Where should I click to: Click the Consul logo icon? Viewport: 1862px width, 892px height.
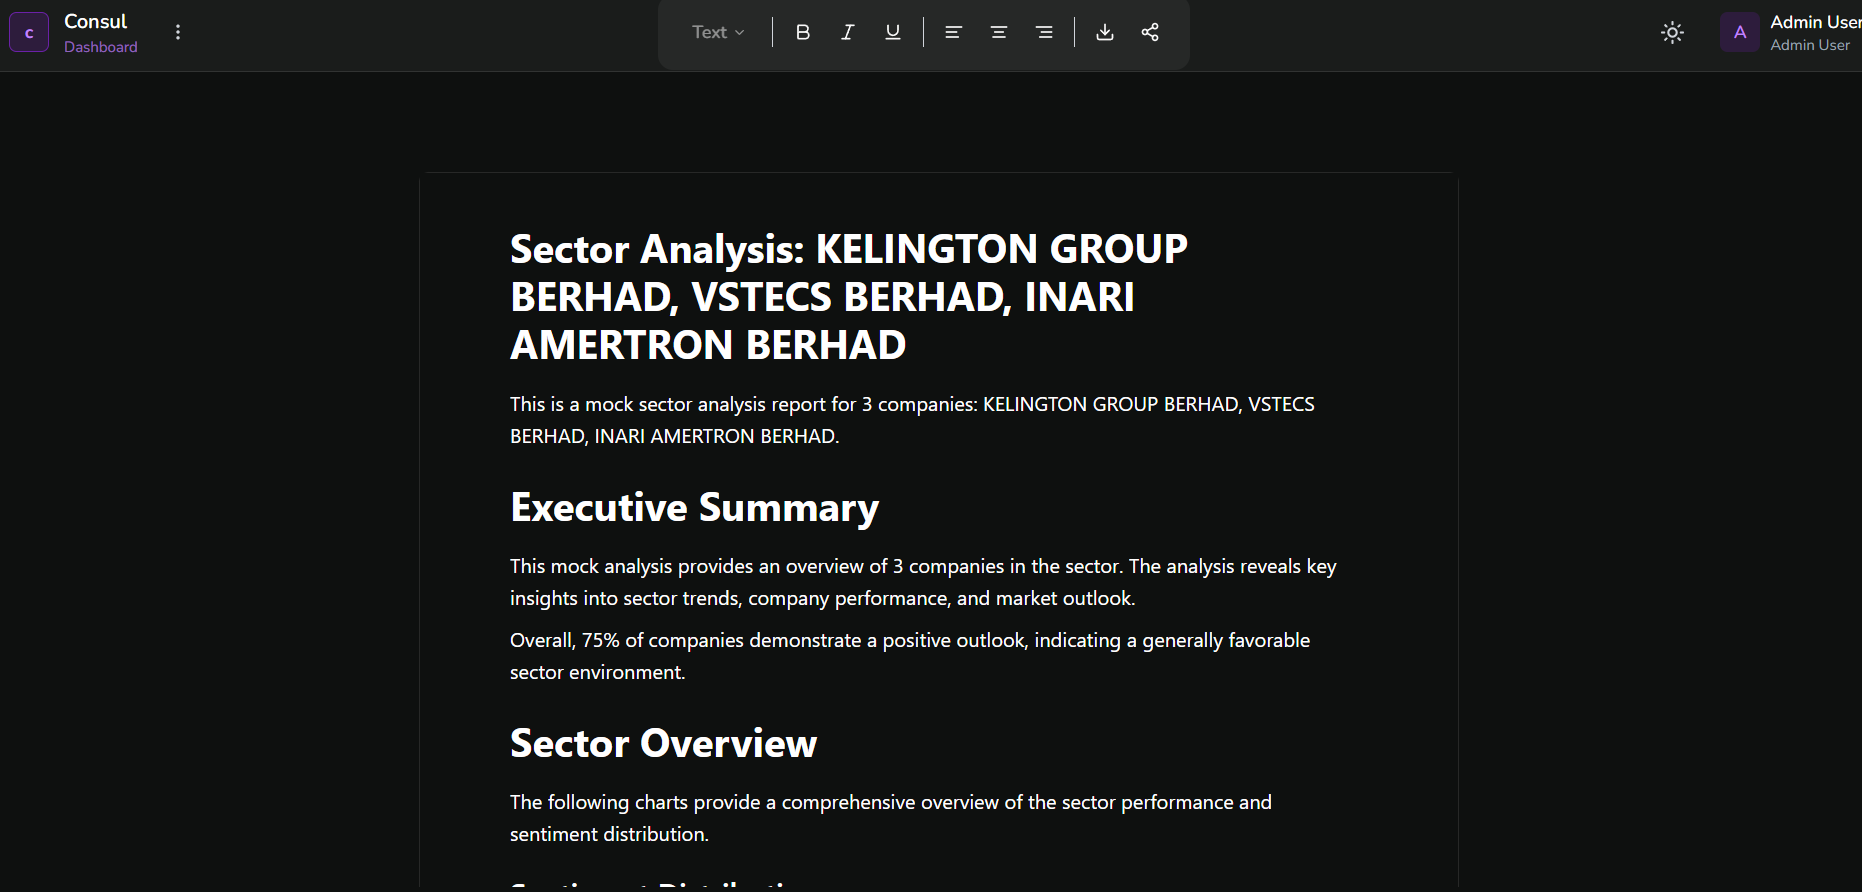(x=29, y=32)
